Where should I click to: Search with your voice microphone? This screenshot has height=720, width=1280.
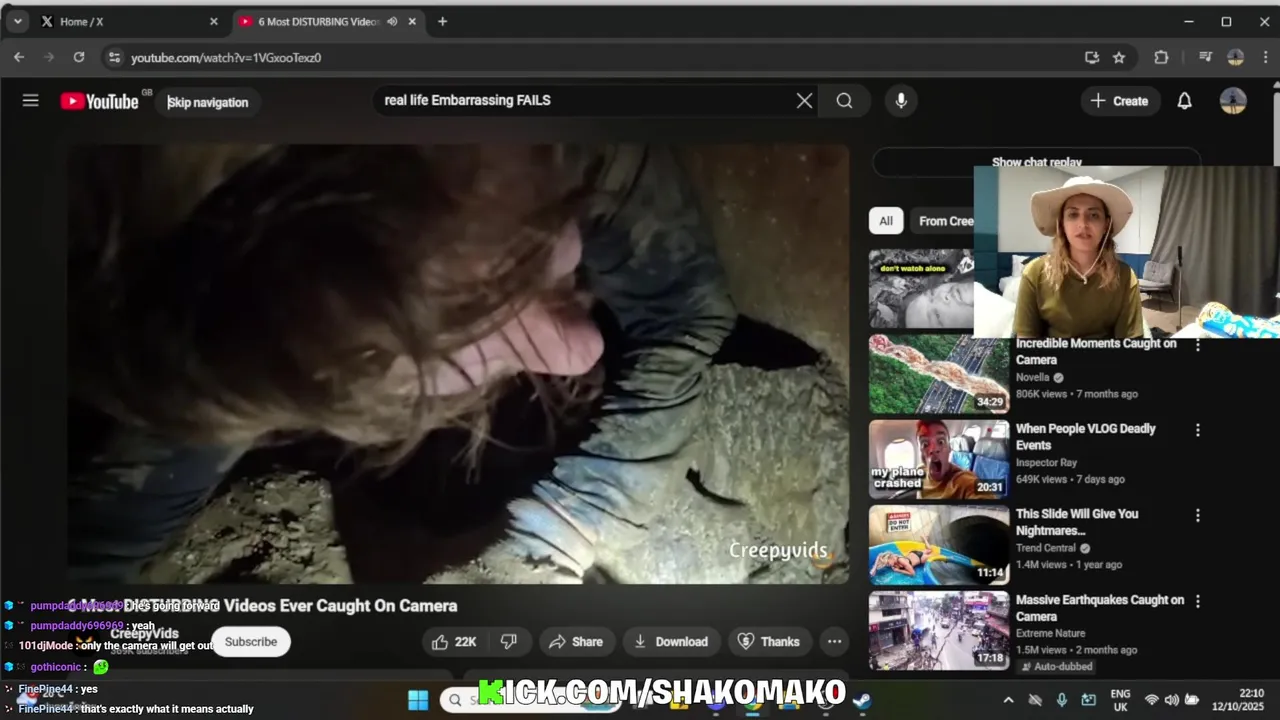(901, 101)
